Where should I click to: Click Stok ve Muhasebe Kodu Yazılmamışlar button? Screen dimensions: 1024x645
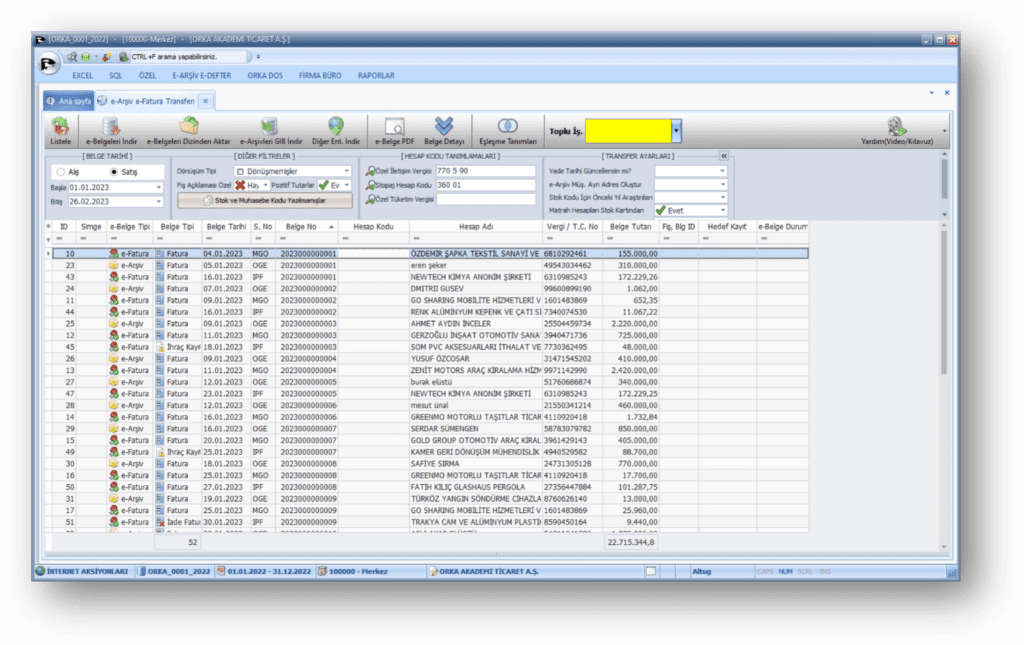coord(264,201)
